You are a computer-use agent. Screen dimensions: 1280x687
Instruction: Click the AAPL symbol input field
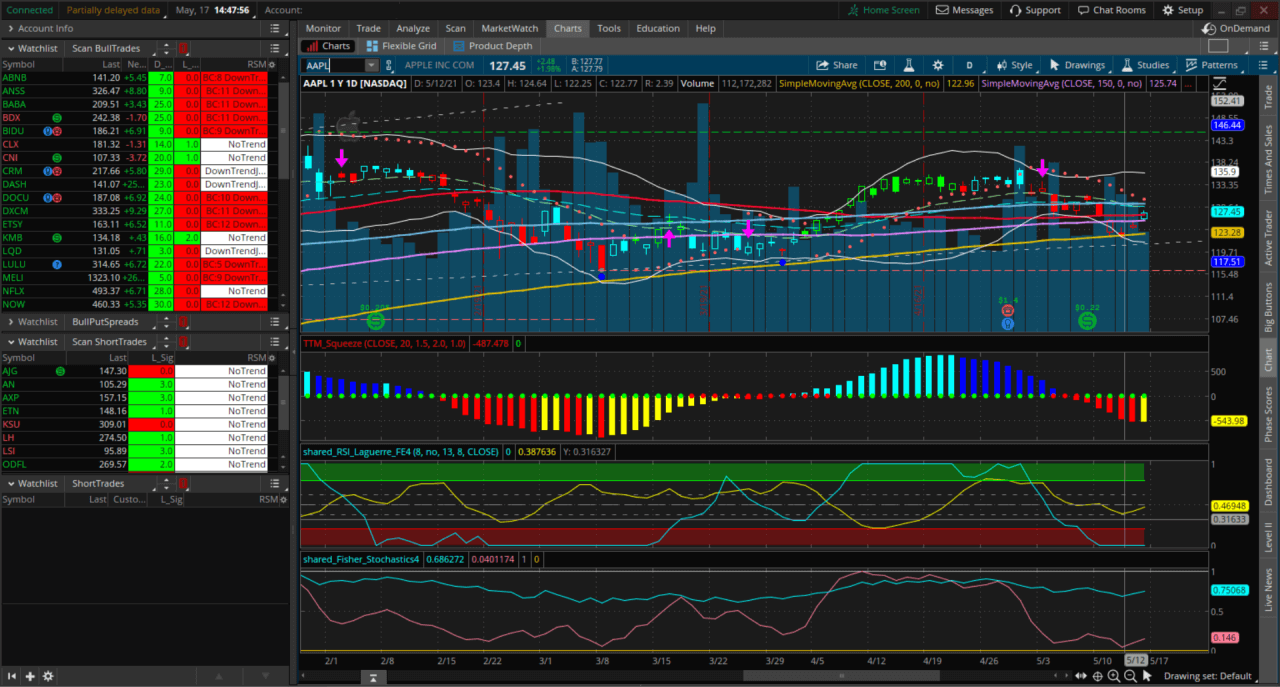coord(333,65)
